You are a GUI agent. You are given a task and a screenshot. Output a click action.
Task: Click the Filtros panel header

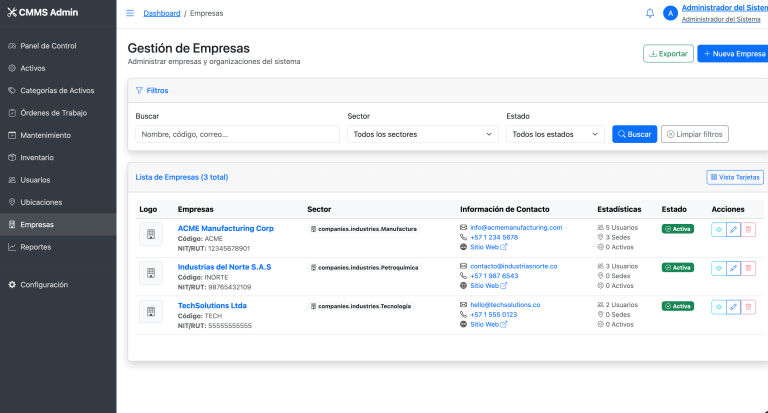448,91
